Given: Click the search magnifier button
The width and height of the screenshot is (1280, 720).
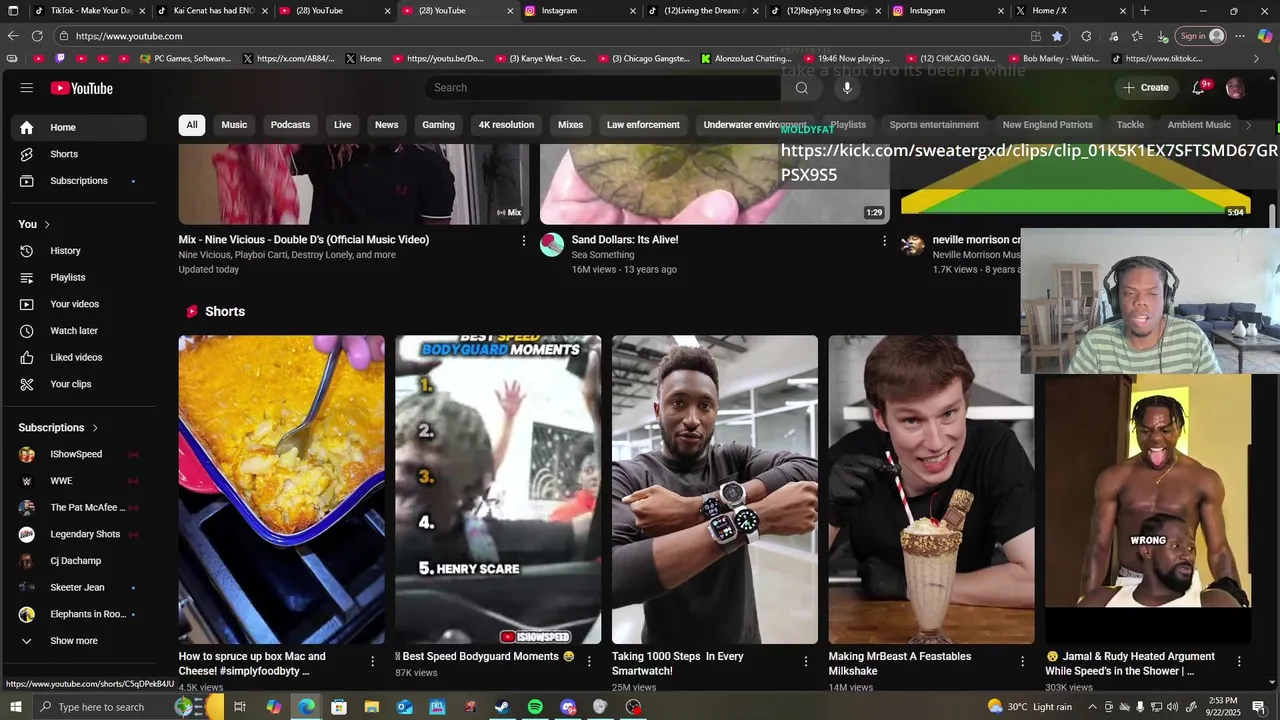Looking at the screenshot, I should tap(801, 88).
